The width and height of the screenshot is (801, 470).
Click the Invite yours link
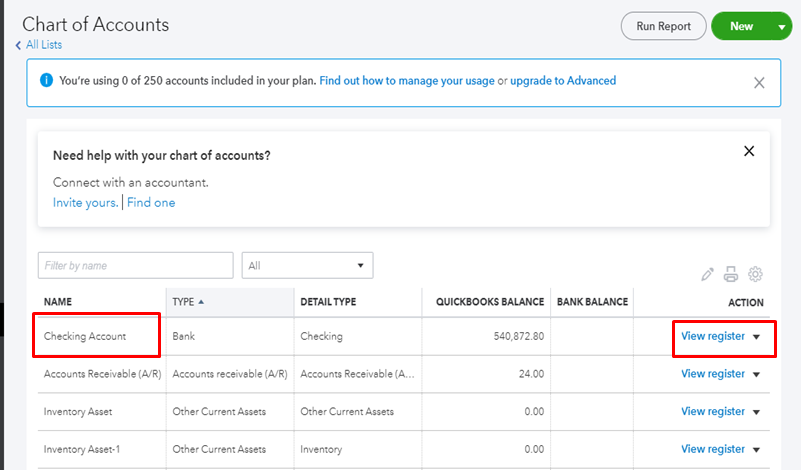click(85, 202)
